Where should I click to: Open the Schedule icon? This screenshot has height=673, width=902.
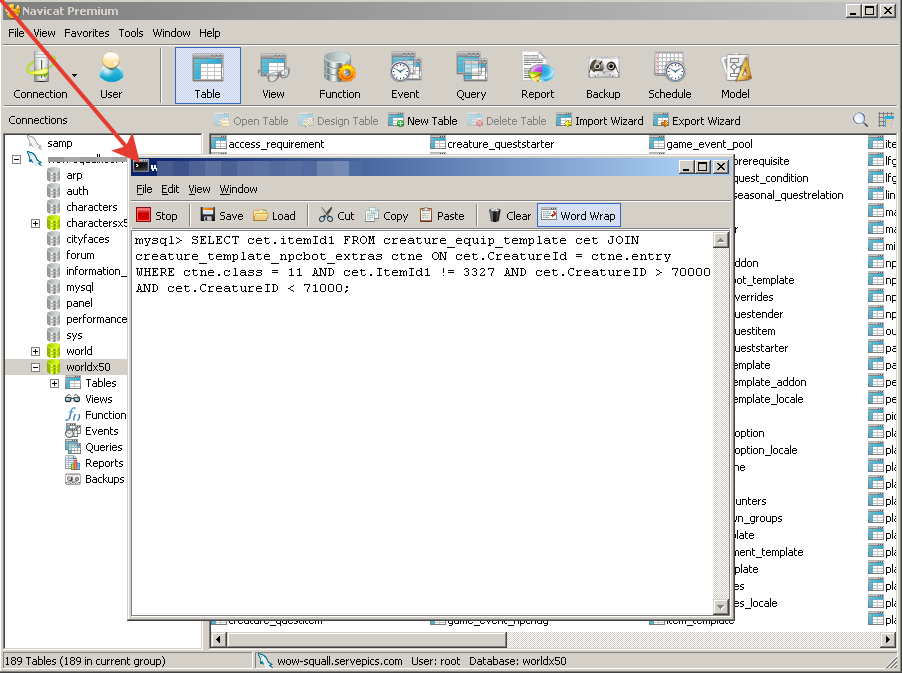670,75
